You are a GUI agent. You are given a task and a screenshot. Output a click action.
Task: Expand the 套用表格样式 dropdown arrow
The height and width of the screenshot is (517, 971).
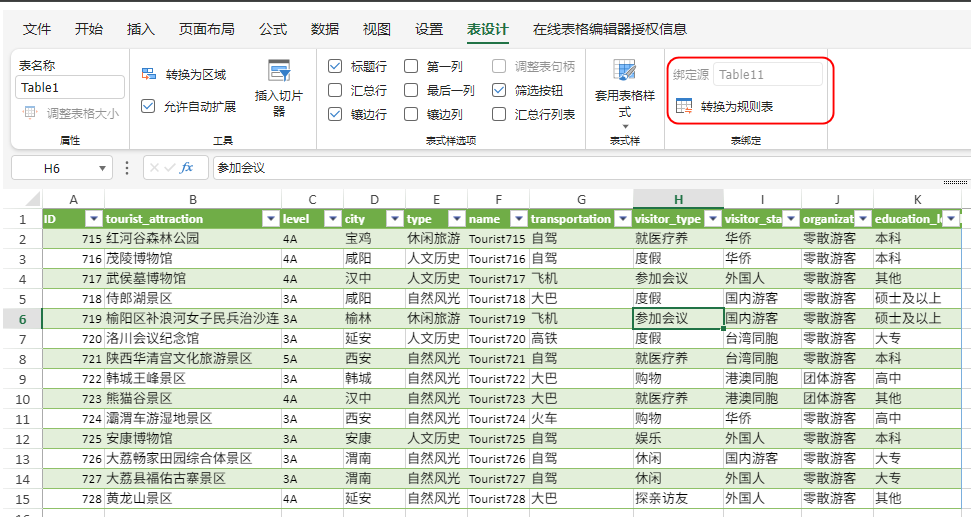(x=625, y=127)
